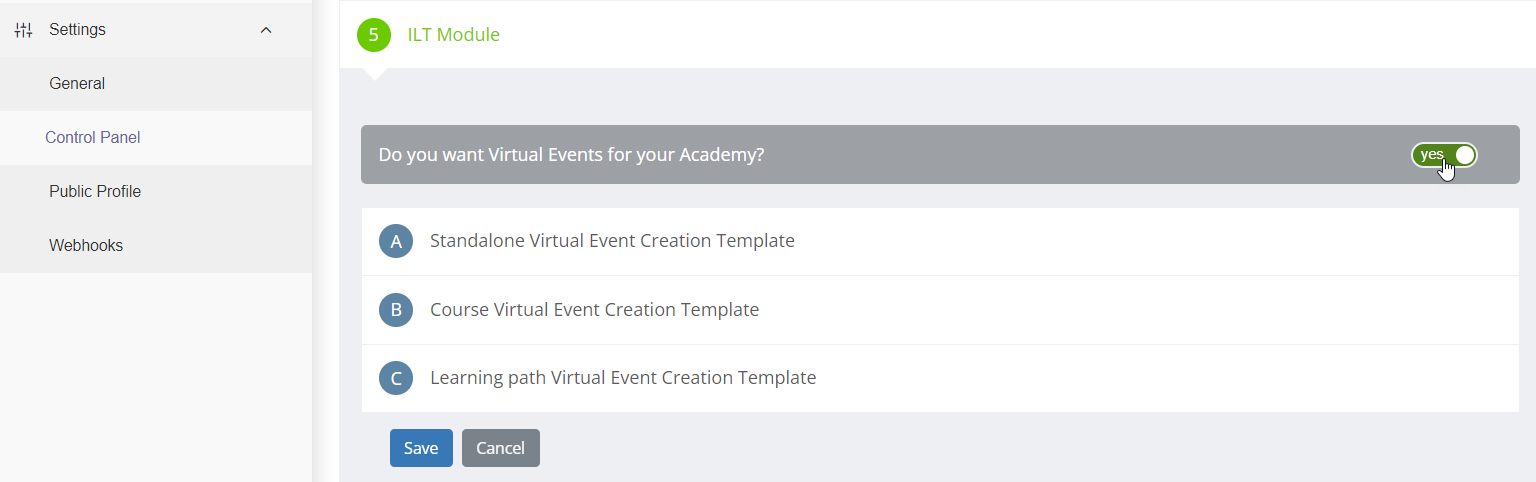
Task: Expand Standalone Virtual Event Creation Template
Action: [940, 241]
